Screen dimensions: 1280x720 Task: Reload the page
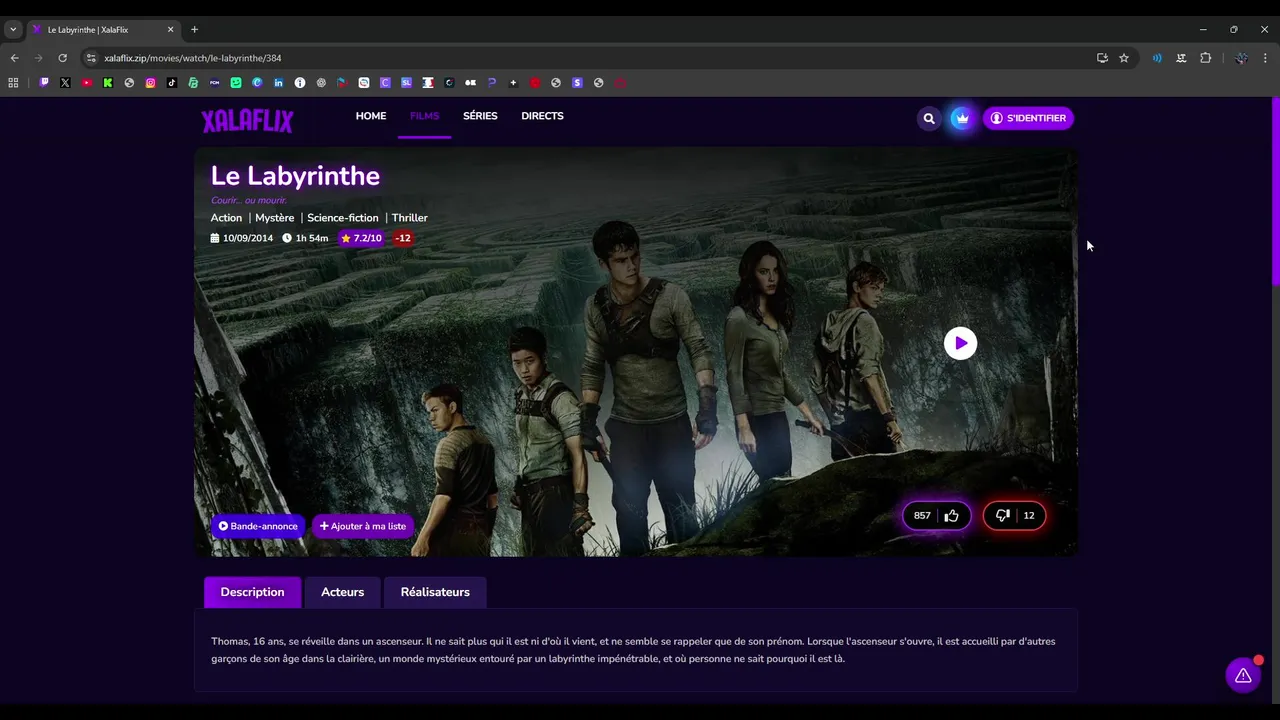[x=62, y=58]
